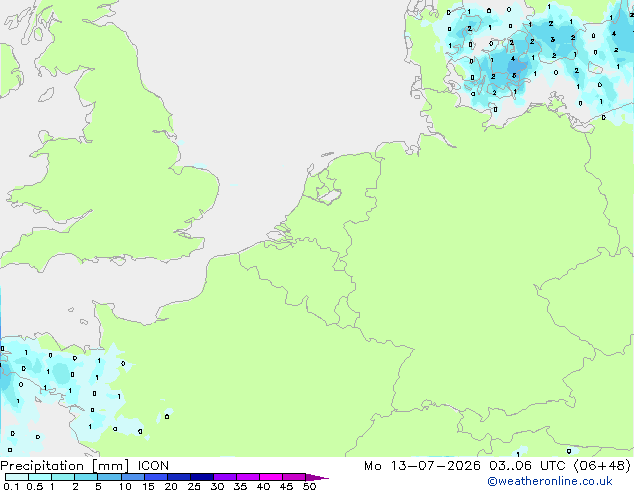Choose the 10–15 mm legend swatch
Screen dimensions: 634x490
coord(132,477)
